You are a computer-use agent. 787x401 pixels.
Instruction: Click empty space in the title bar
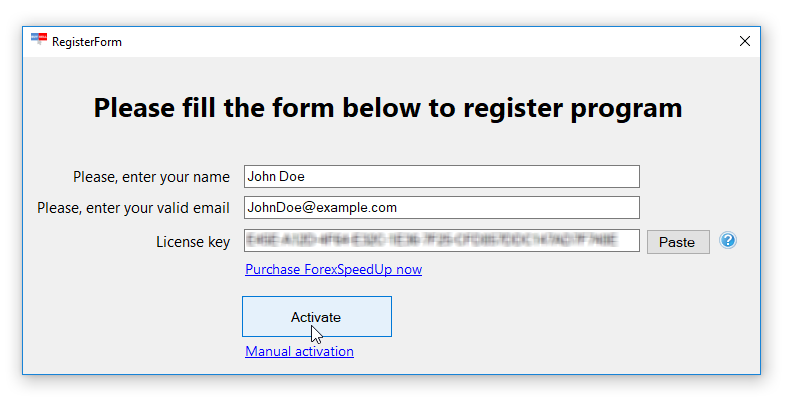(x=400, y=41)
